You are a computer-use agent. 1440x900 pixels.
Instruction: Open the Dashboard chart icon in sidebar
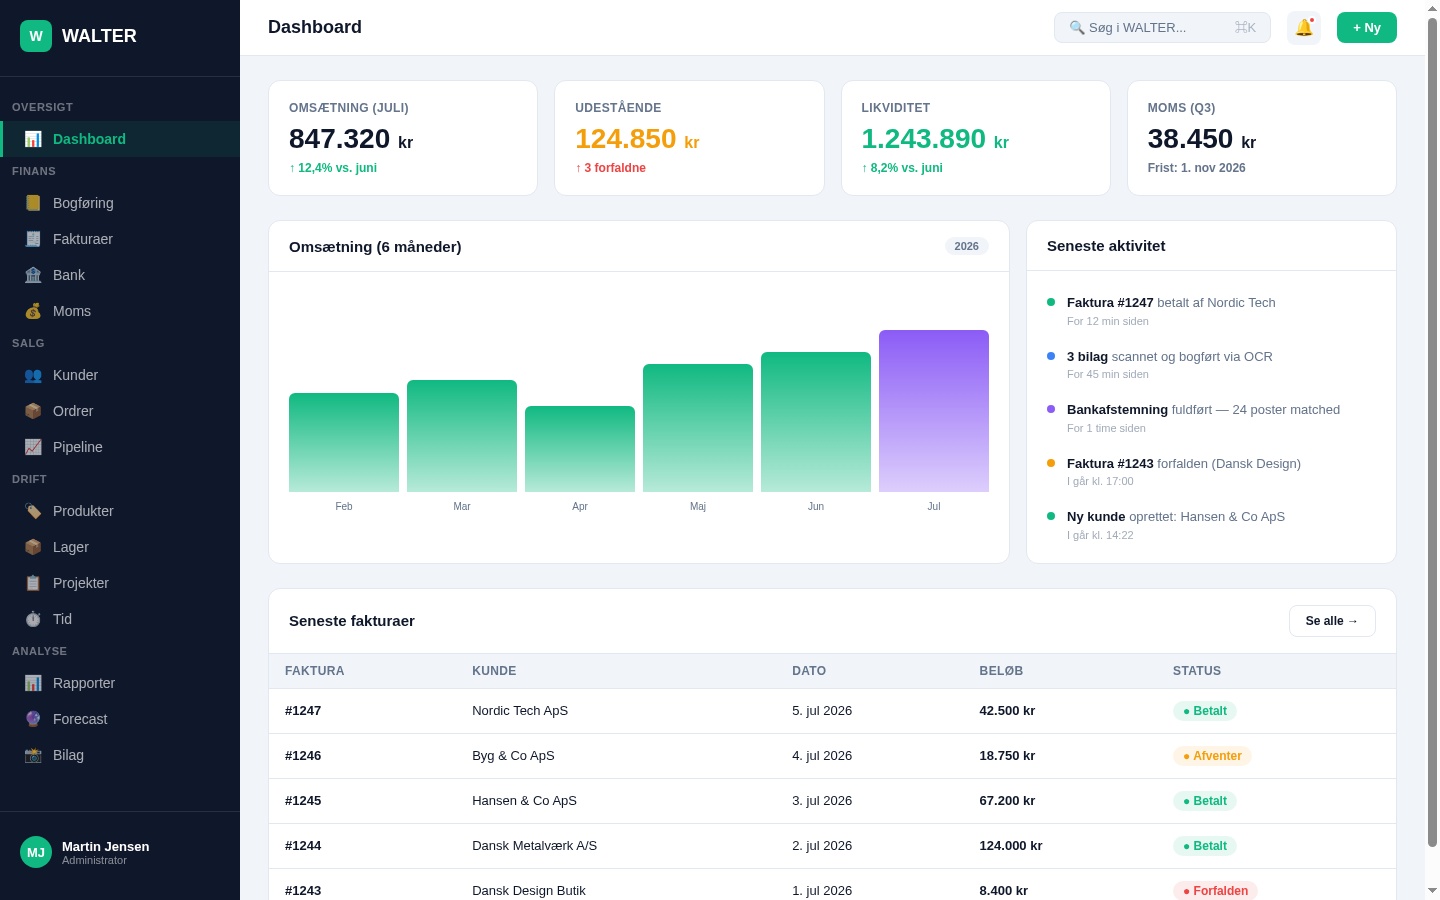(33, 139)
